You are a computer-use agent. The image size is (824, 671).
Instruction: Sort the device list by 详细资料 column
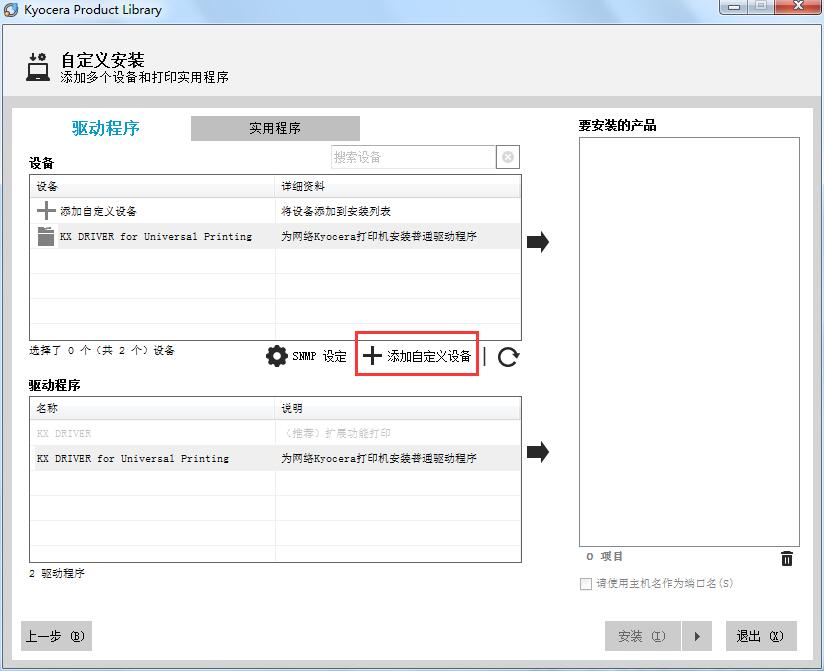pyautogui.click(x=398, y=186)
